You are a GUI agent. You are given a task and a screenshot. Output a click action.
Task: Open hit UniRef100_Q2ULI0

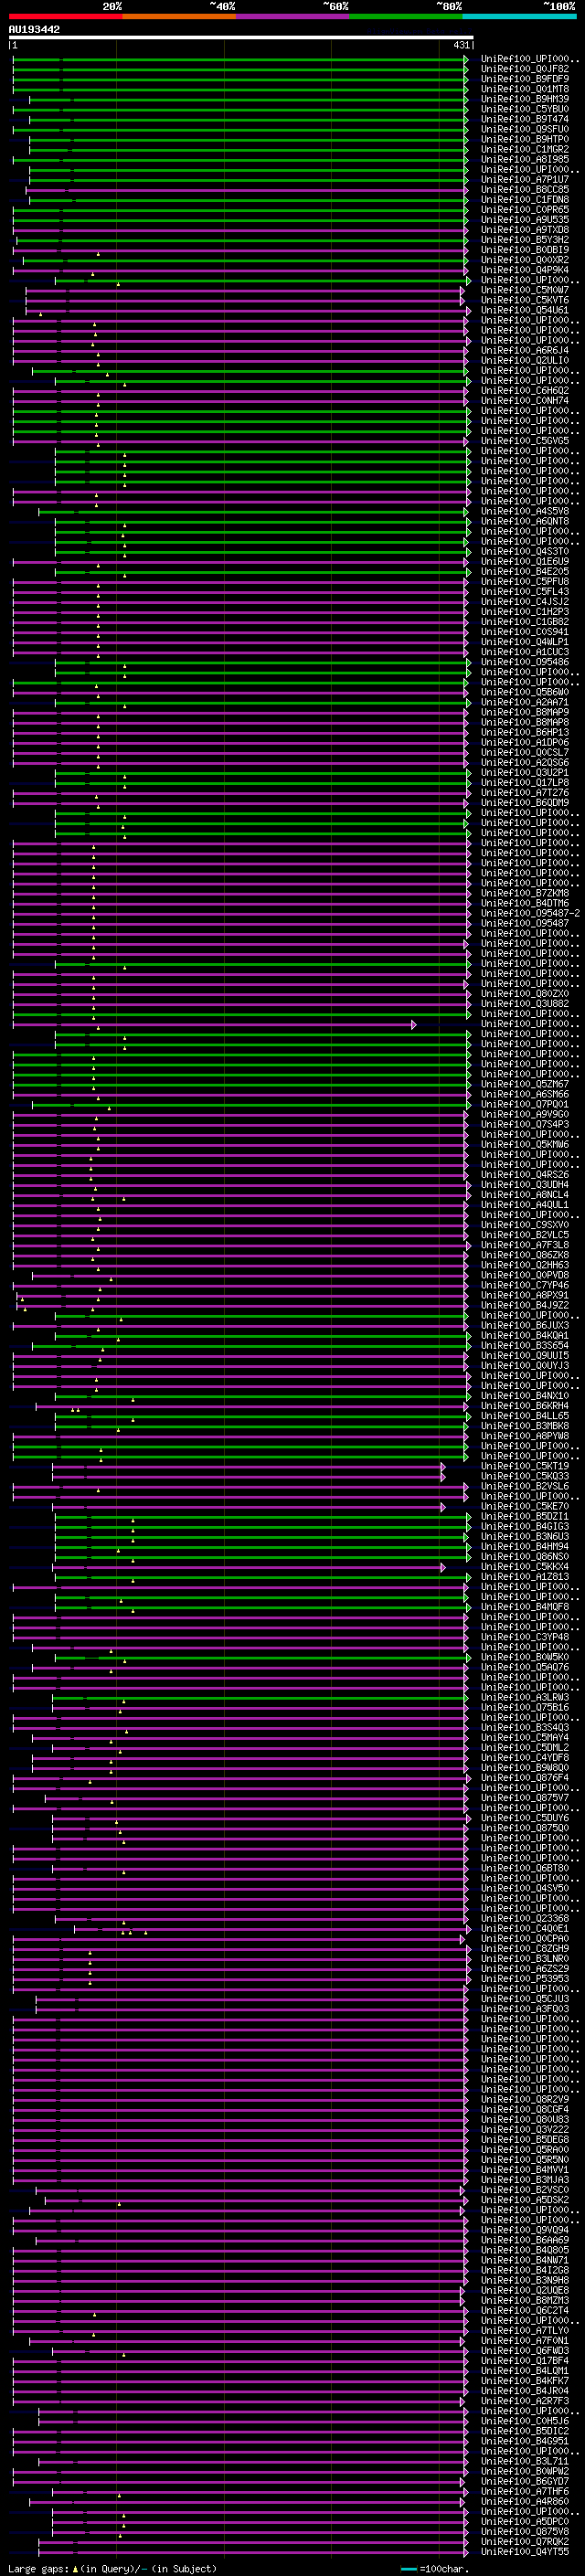click(x=524, y=361)
